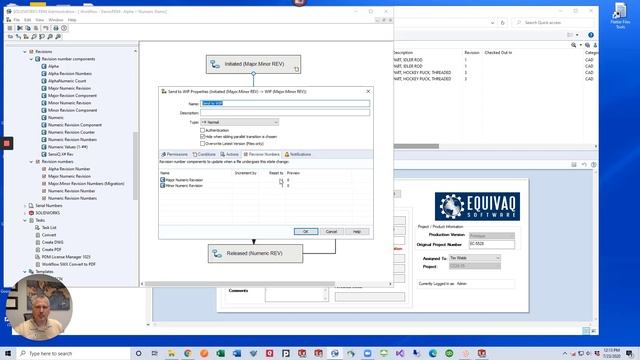The width and height of the screenshot is (640, 360).
Task: Click the Create DWG task icon
Action: pos(38,242)
